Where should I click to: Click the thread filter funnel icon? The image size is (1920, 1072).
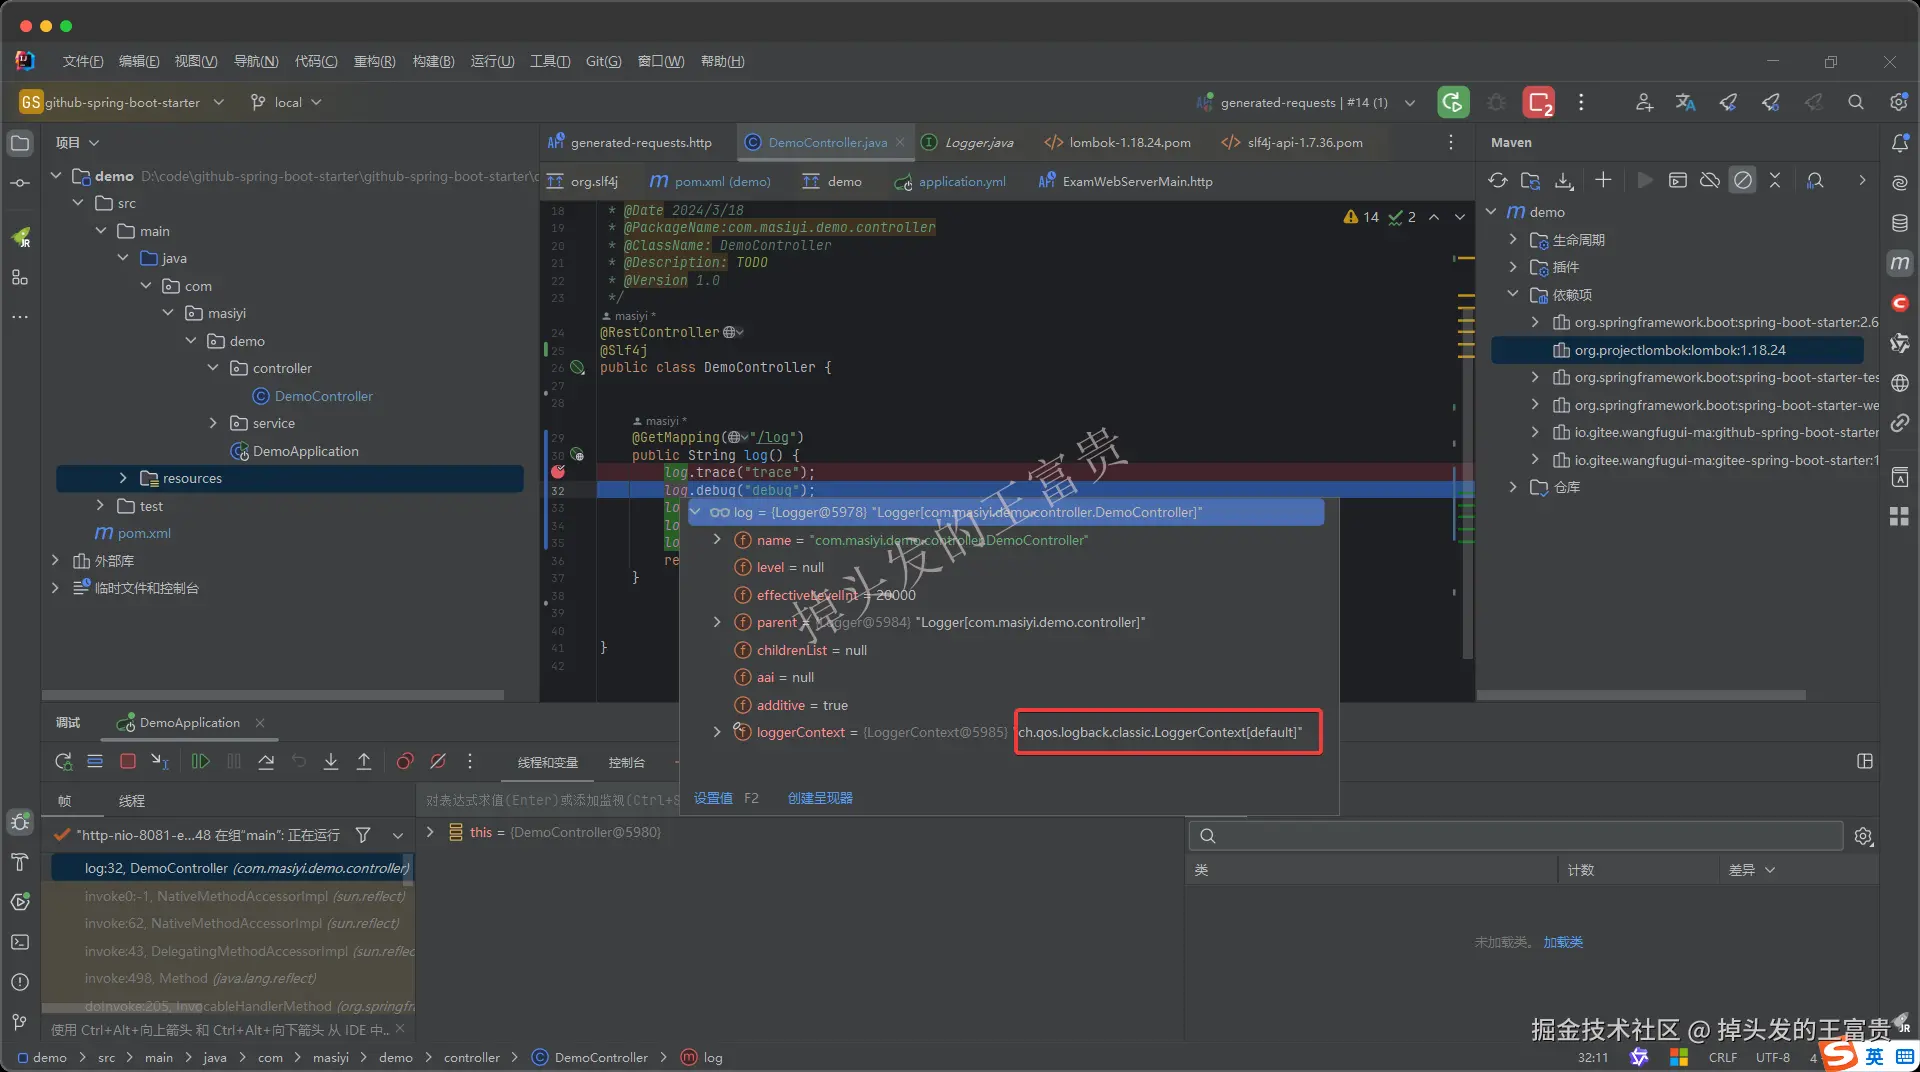(363, 834)
